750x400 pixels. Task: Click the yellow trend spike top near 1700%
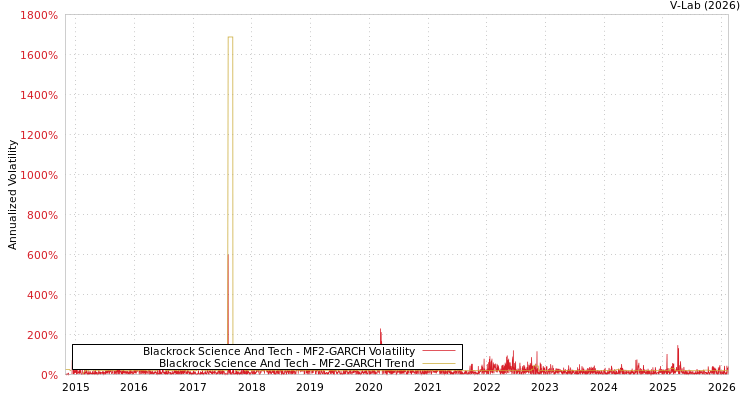[x=230, y=37]
